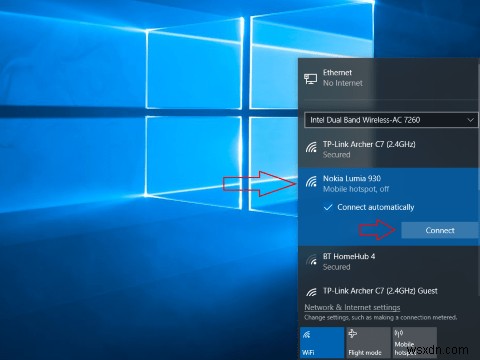Open the Intel Dual Band Wireless-AC 7260 dropdown
Viewport: 480px width, 360px height.
pos(391,120)
